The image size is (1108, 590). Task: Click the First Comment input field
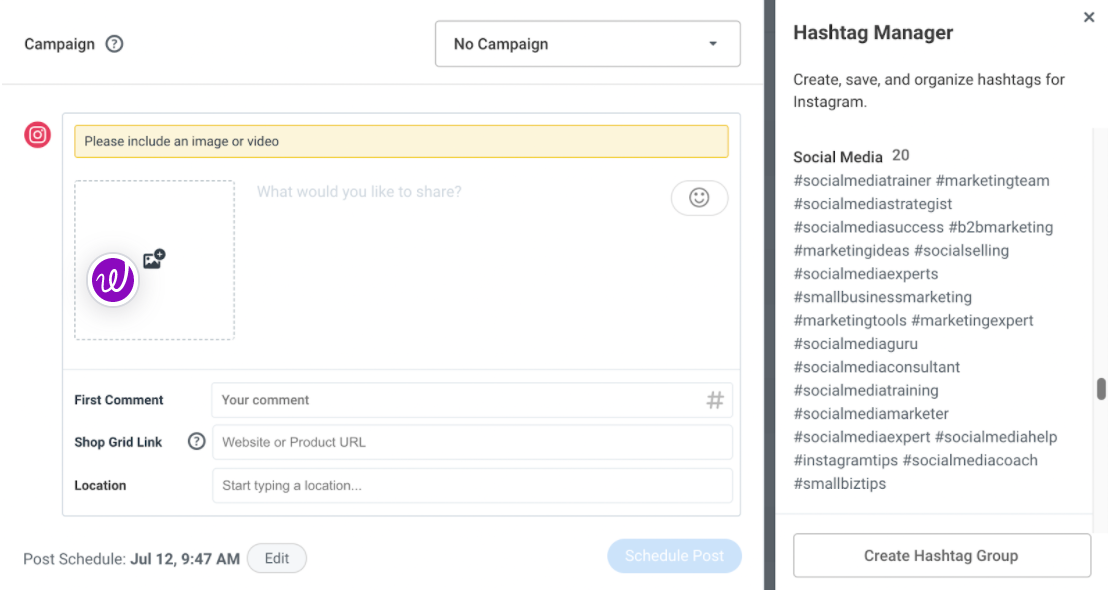460,400
